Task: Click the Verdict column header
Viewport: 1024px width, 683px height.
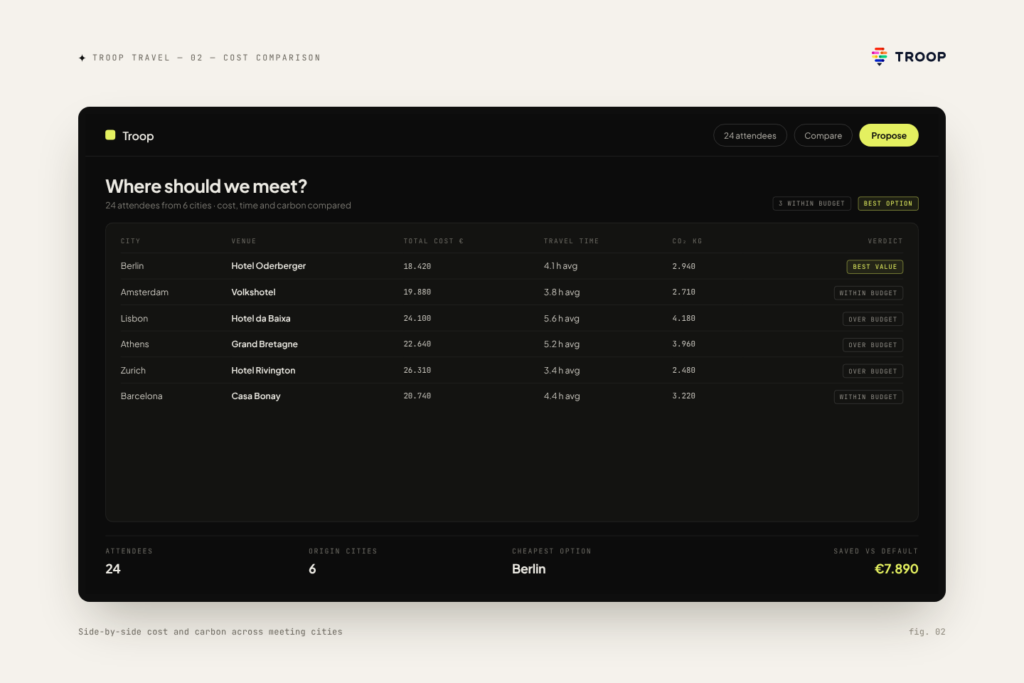Action: 886,241
